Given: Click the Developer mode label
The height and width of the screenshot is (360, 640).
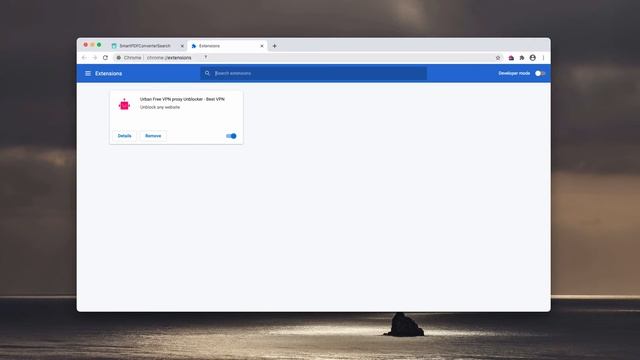Looking at the screenshot, I should coord(514,73).
